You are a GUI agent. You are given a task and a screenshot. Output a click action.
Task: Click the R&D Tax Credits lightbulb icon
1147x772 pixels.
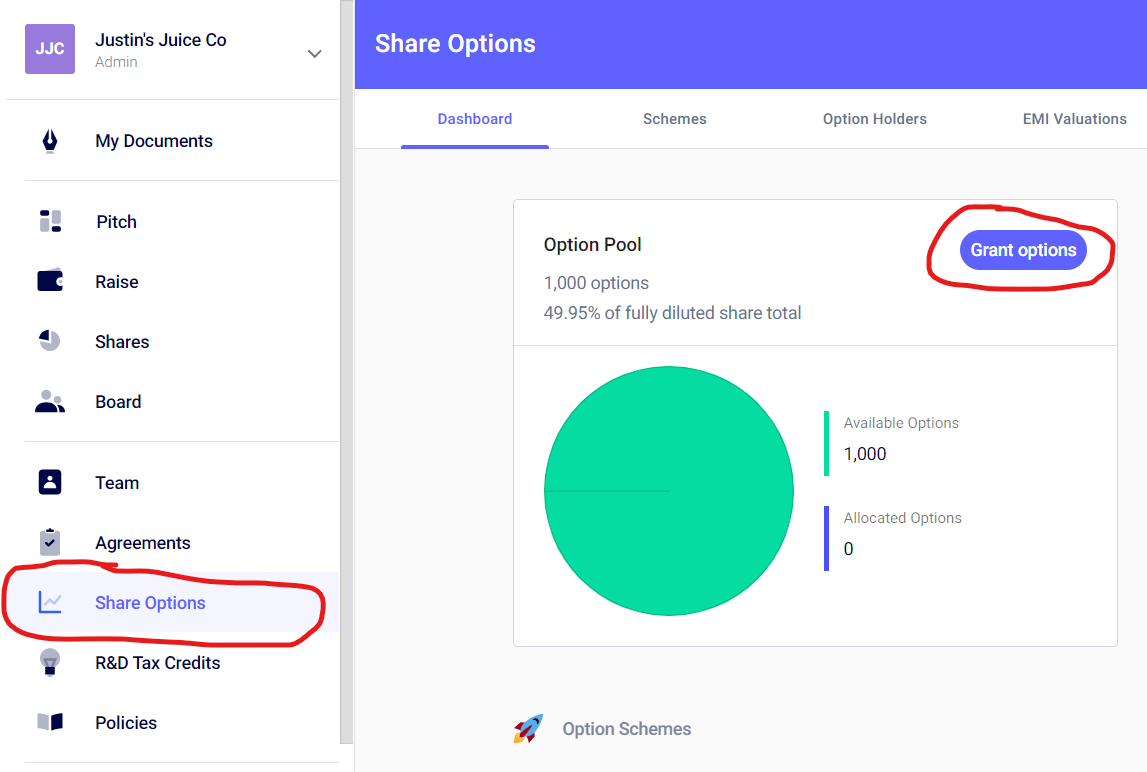[x=50, y=662]
